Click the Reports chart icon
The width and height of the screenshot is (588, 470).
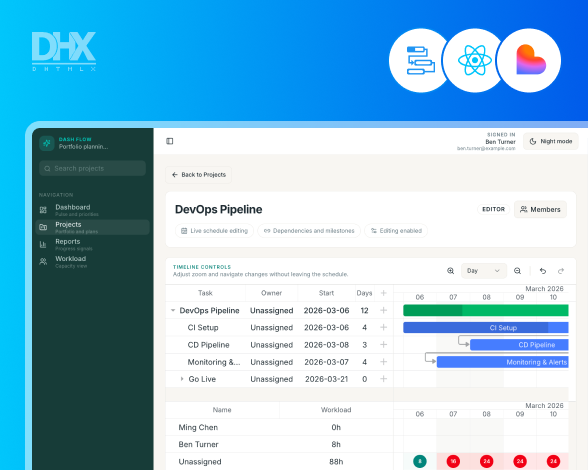click(43, 245)
